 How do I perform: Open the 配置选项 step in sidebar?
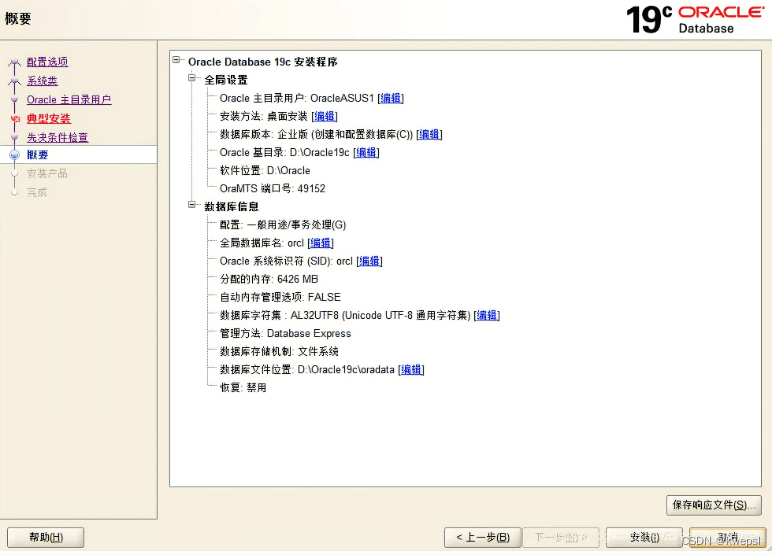point(47,62)
